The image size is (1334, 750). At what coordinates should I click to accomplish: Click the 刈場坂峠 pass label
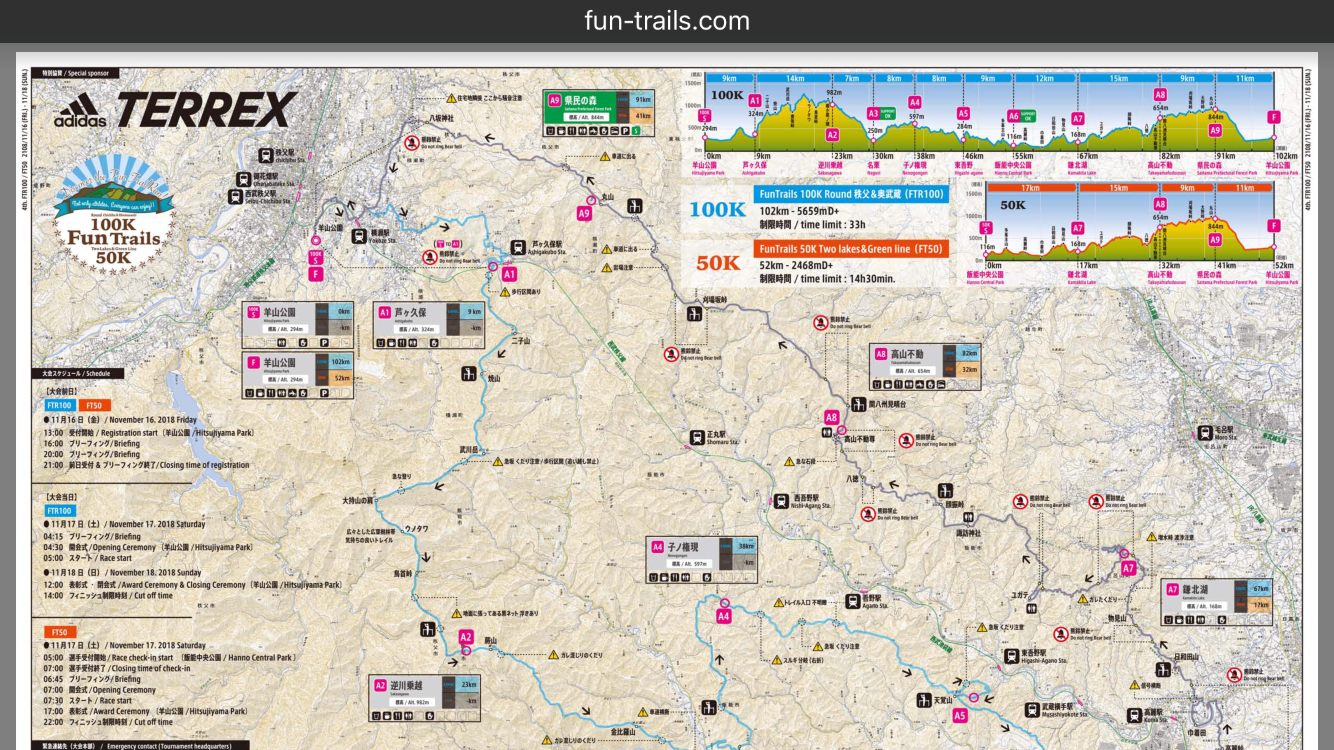pyautogui.click(x=715, y=298)
